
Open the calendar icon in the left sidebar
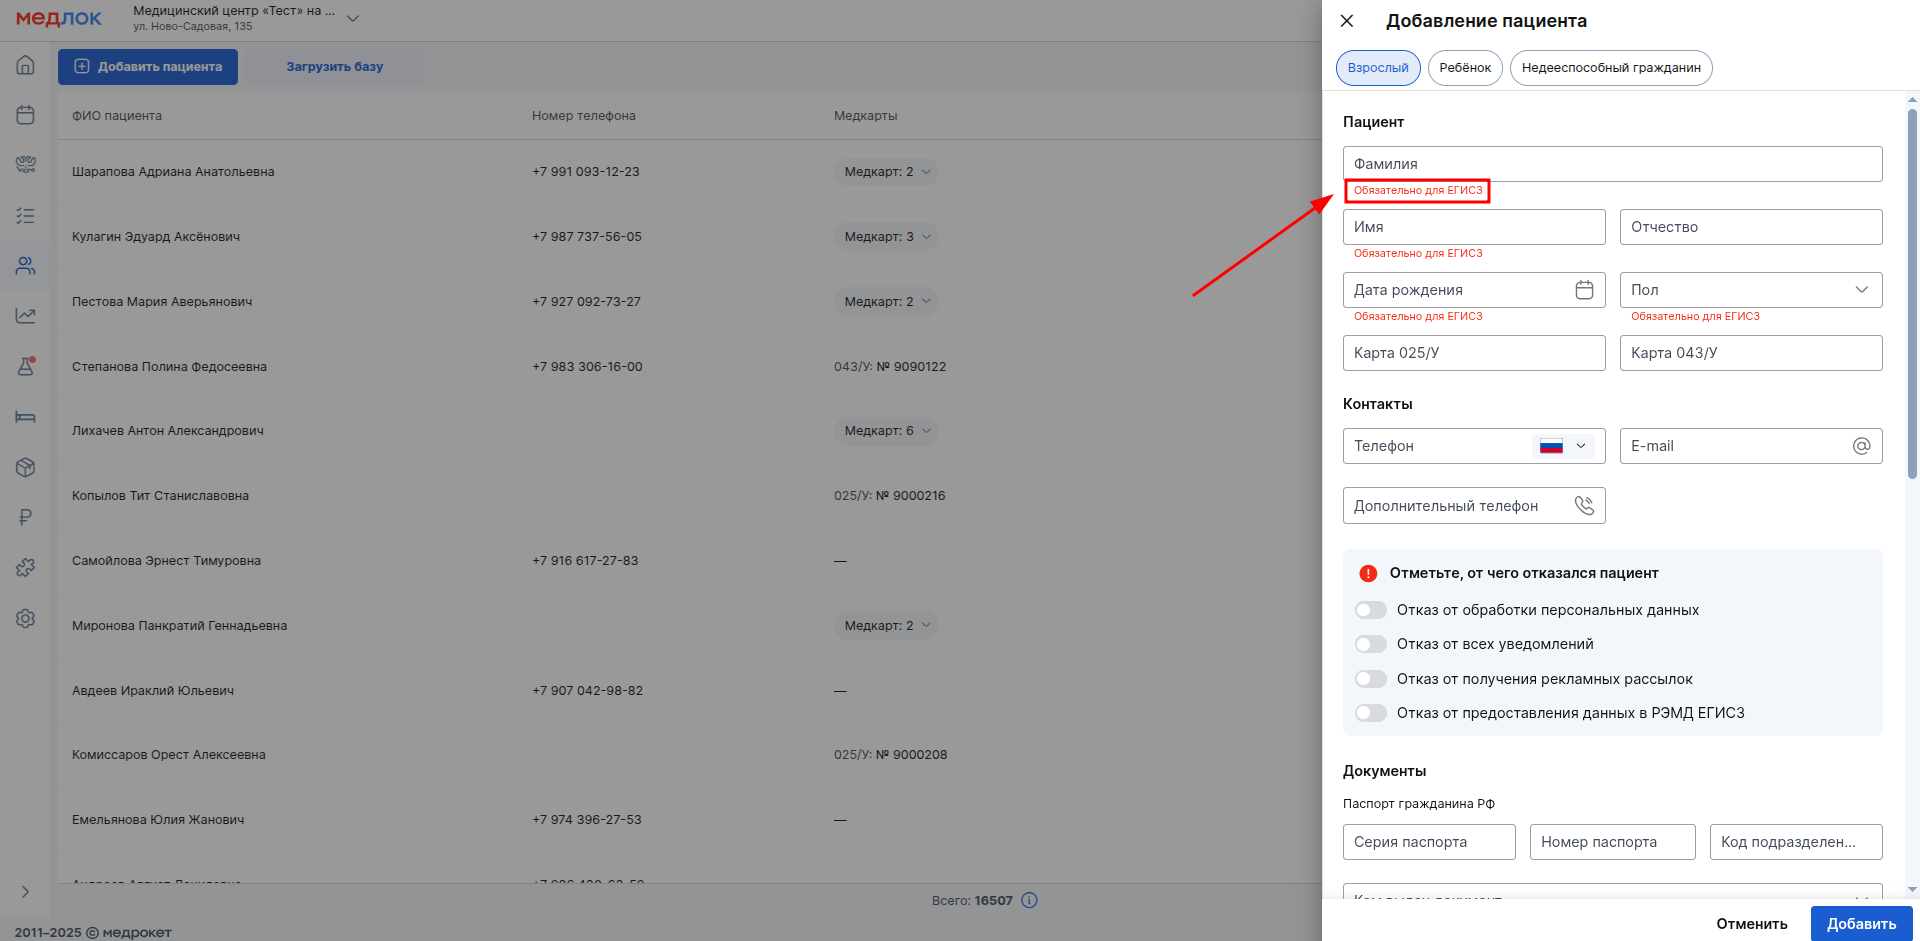[26, 115]
